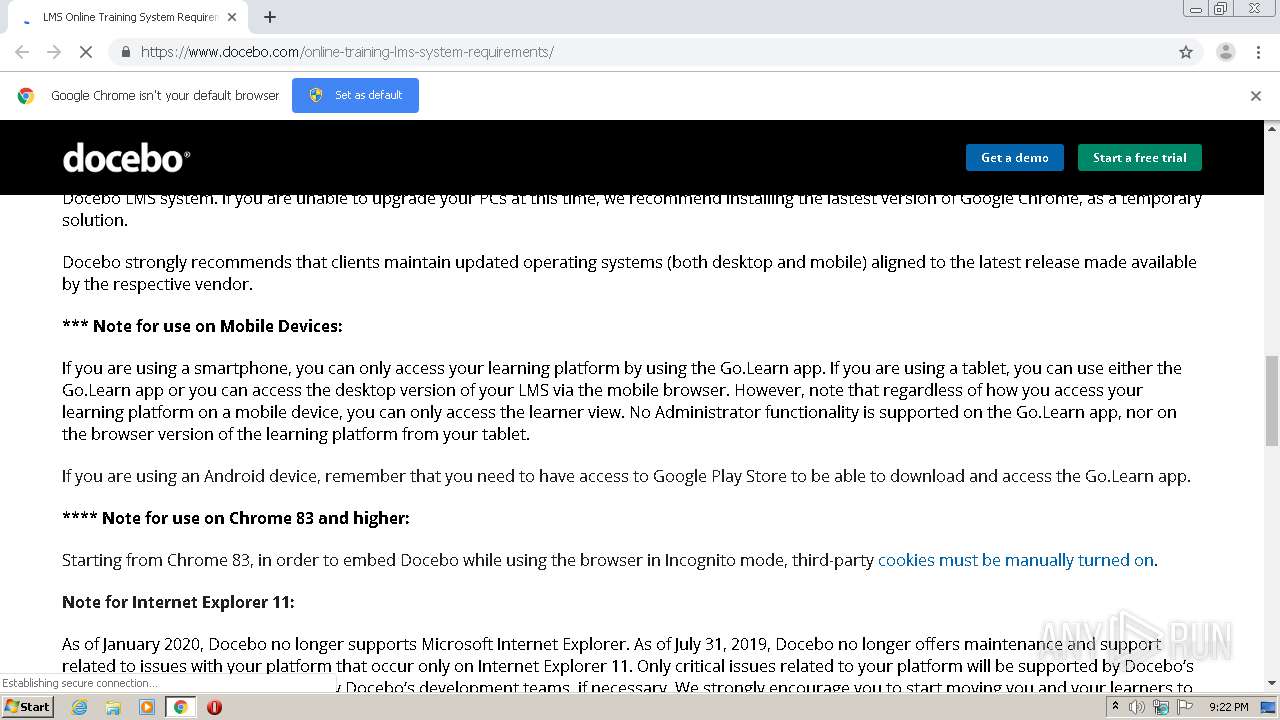This screenshot has height=720, width=1280.
Task: Click the Note for use on Chrome 83 heading
Action: [236, 518]
